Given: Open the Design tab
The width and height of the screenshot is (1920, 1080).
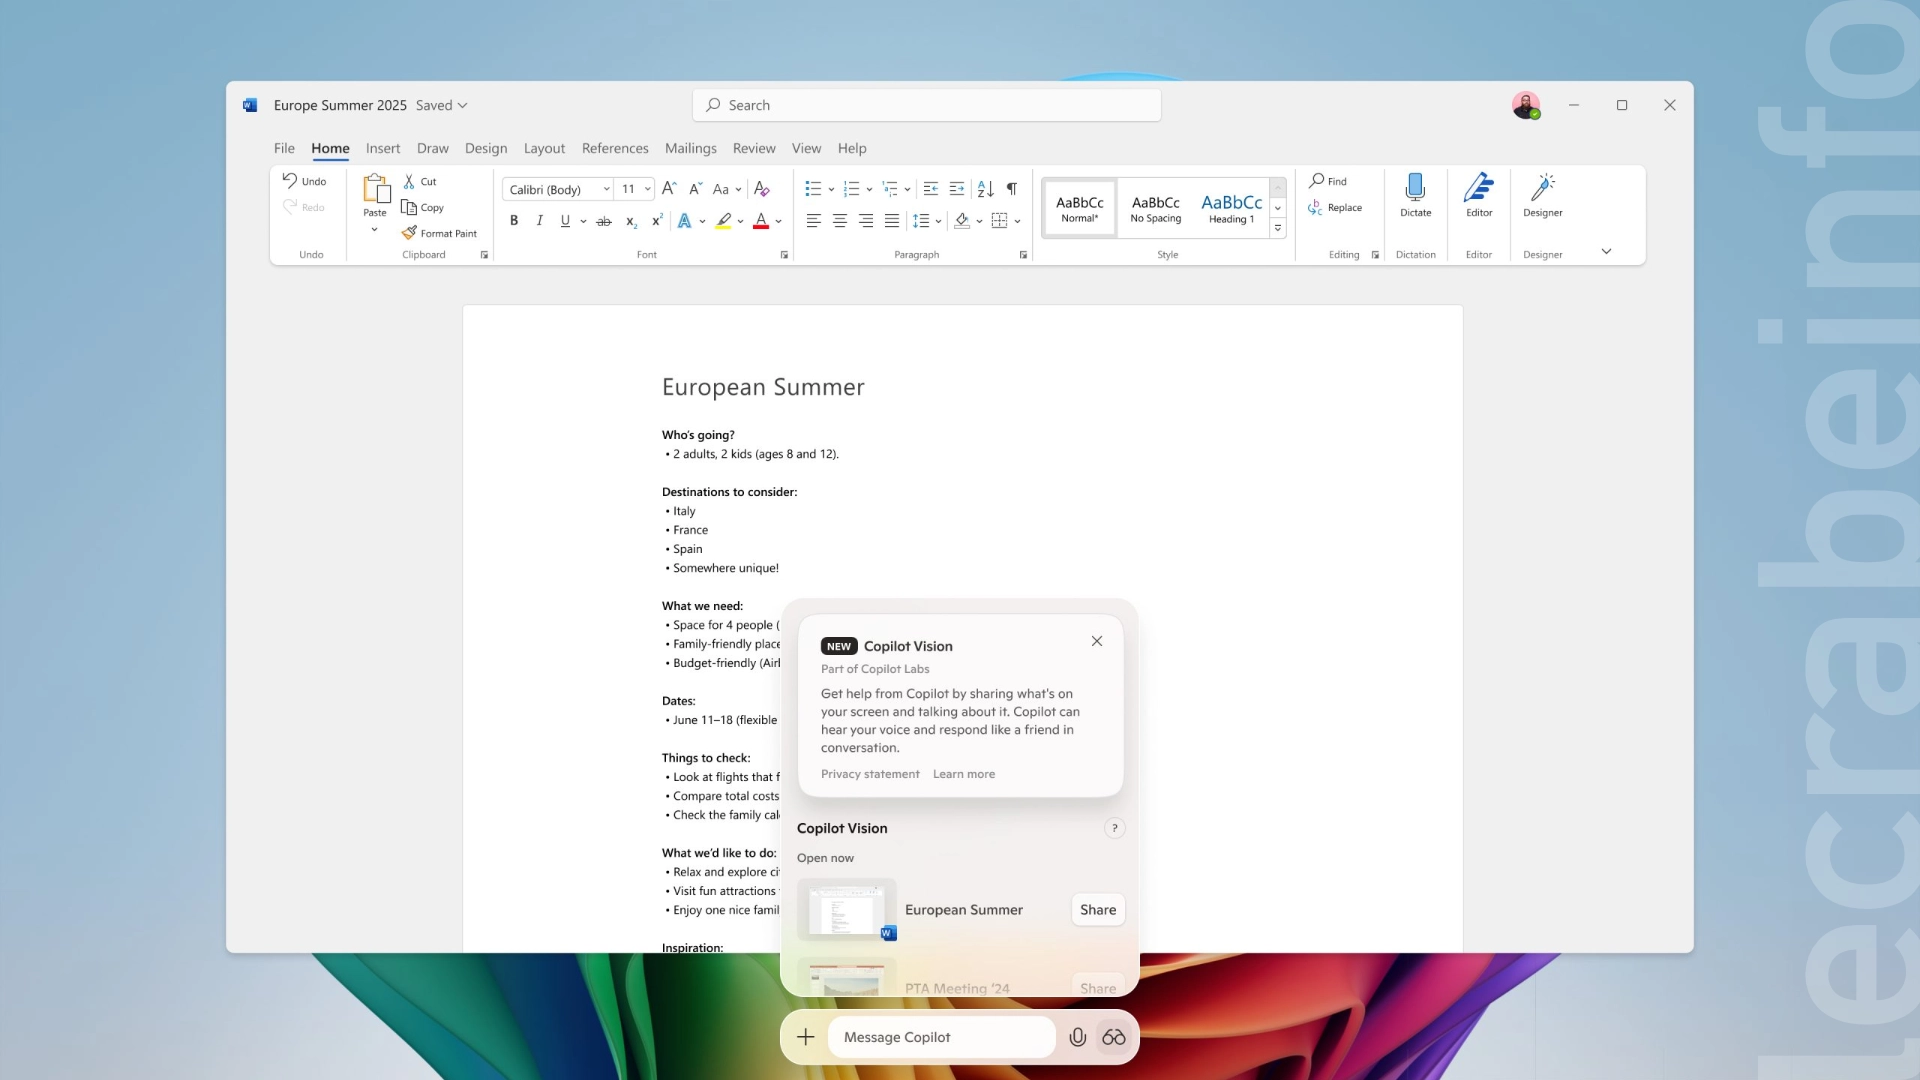Looking at the screenshot, I should (486, 148).
